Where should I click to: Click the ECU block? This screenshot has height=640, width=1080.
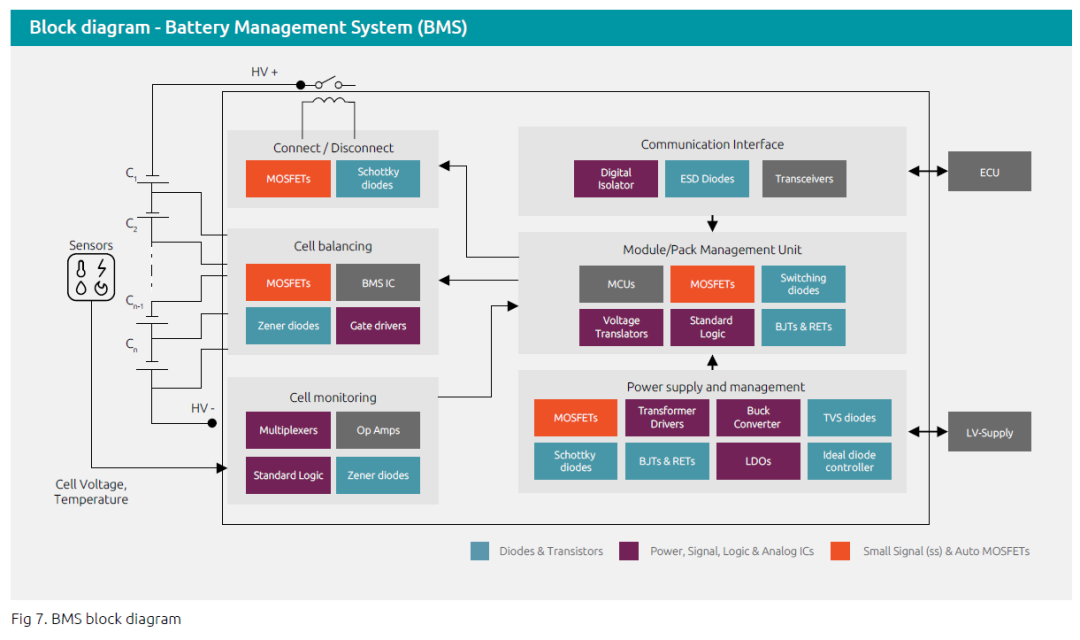(989, 172)
